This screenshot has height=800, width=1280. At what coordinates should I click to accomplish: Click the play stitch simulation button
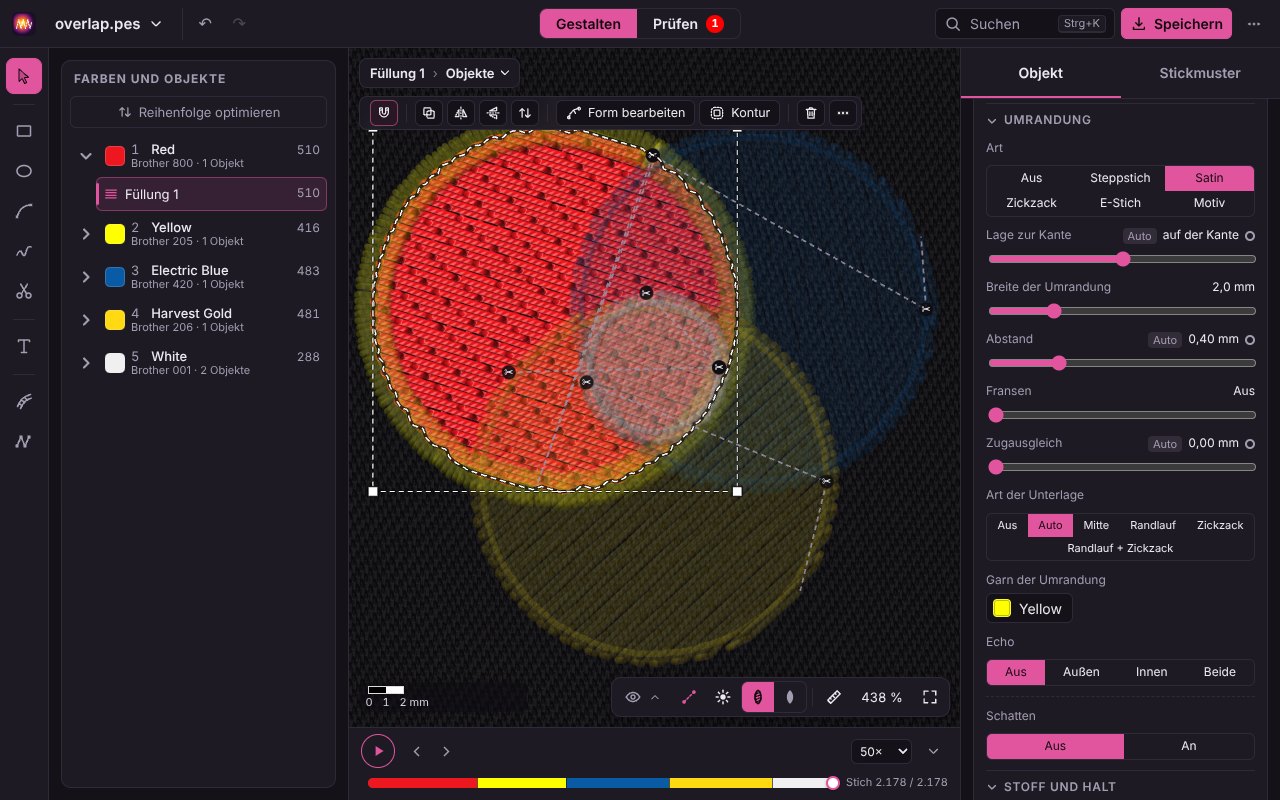[x=378, y=751]
